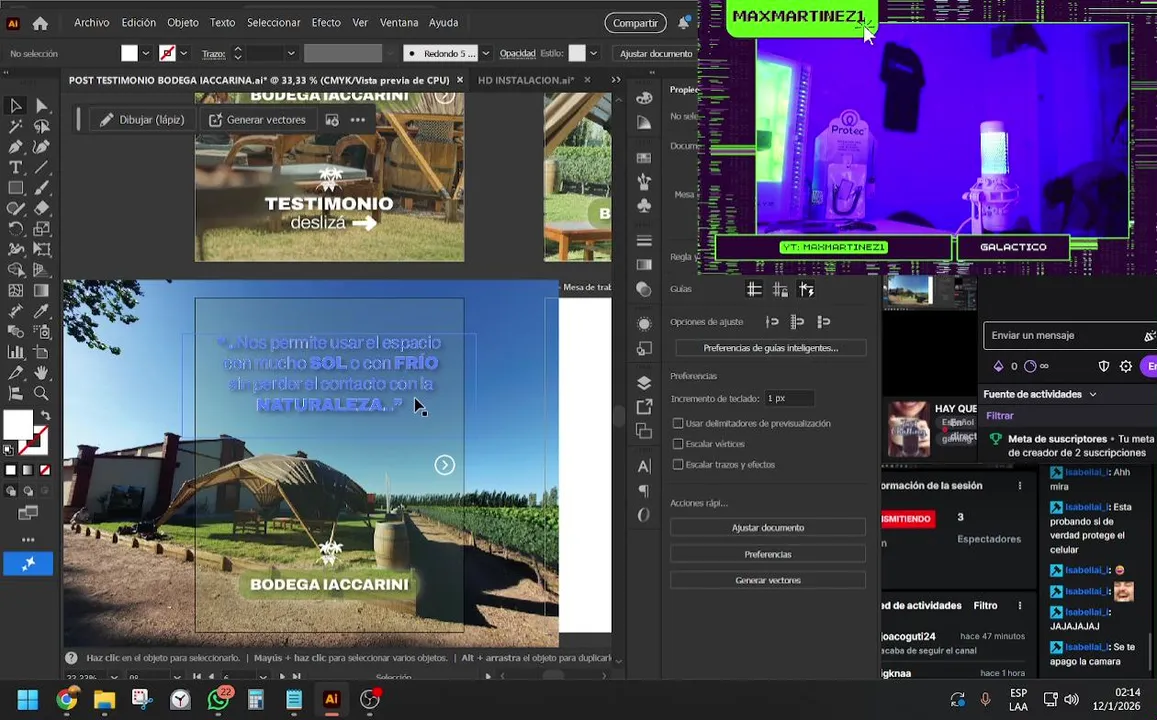Open the Layers panel icon

(x=644, y=383)
